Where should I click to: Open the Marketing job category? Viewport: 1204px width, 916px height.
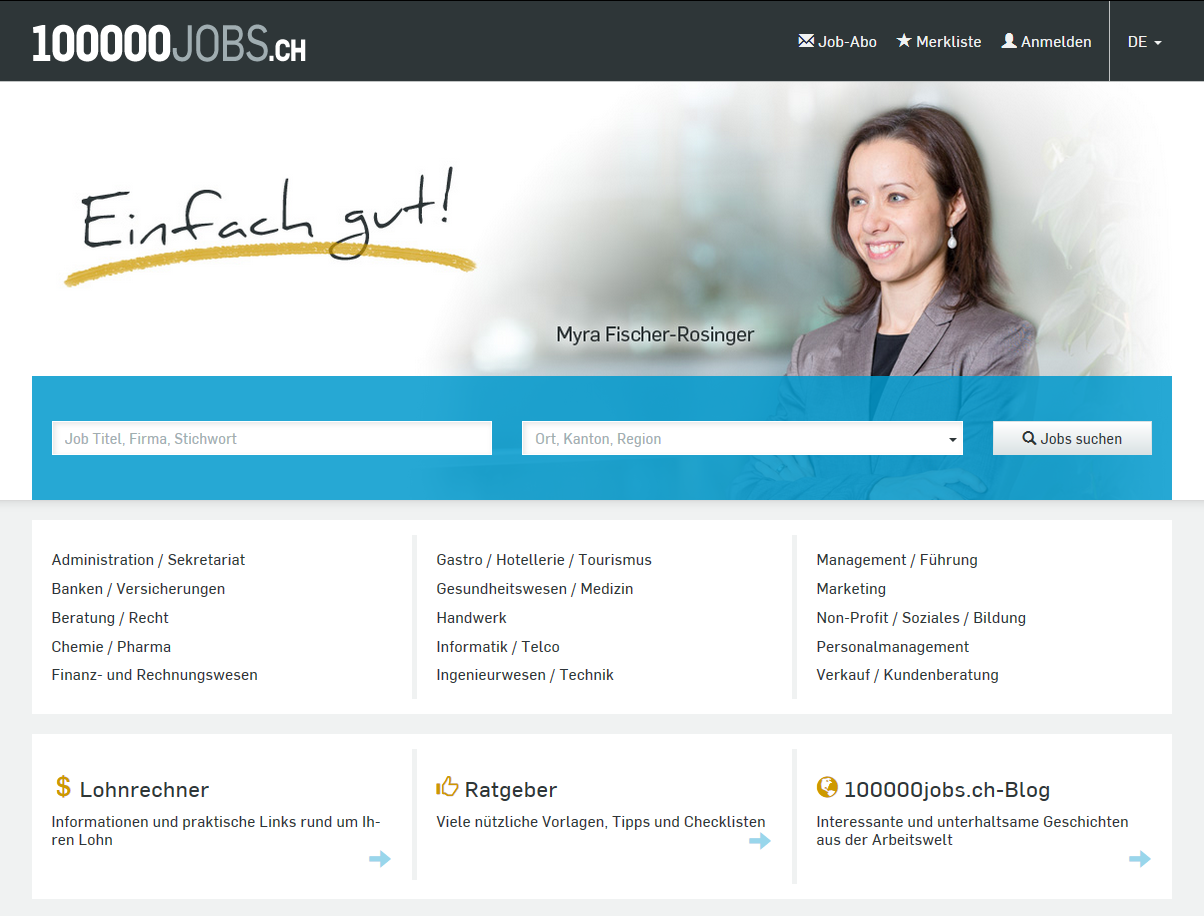point(851,589)
